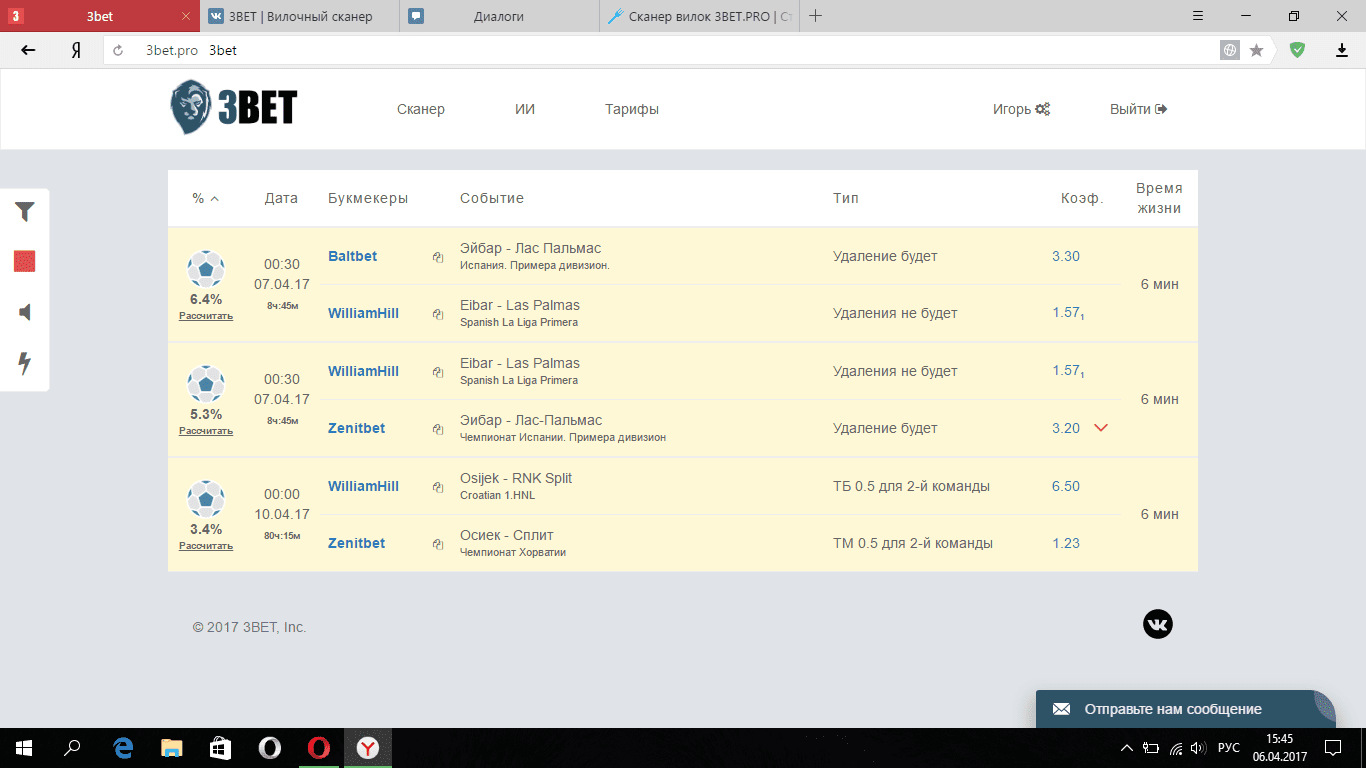This screenshot has width=1366, height=768.
Task: Click copy icon next to Baltbet
Action: click(438, 257)
